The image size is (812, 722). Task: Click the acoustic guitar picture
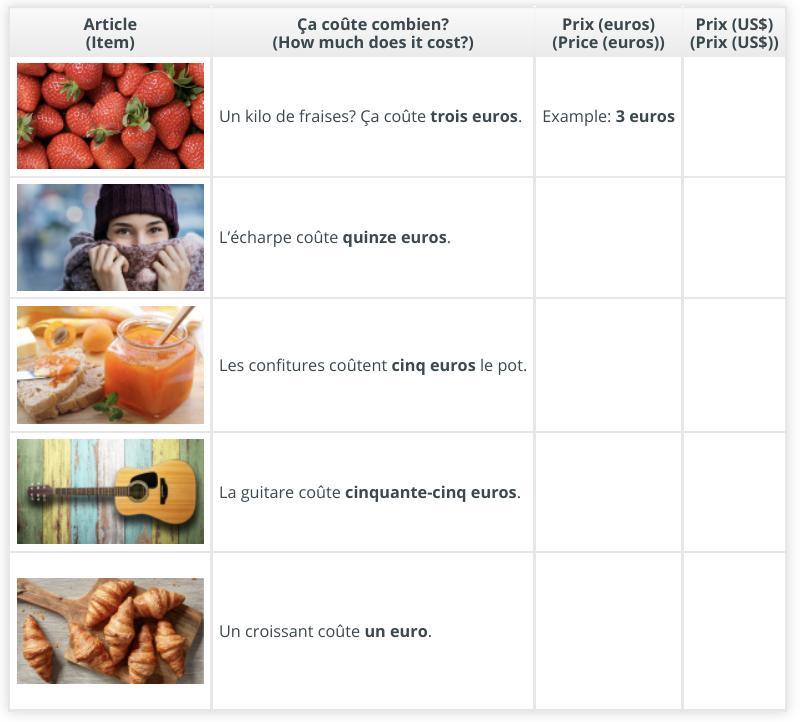coord(110,491)
